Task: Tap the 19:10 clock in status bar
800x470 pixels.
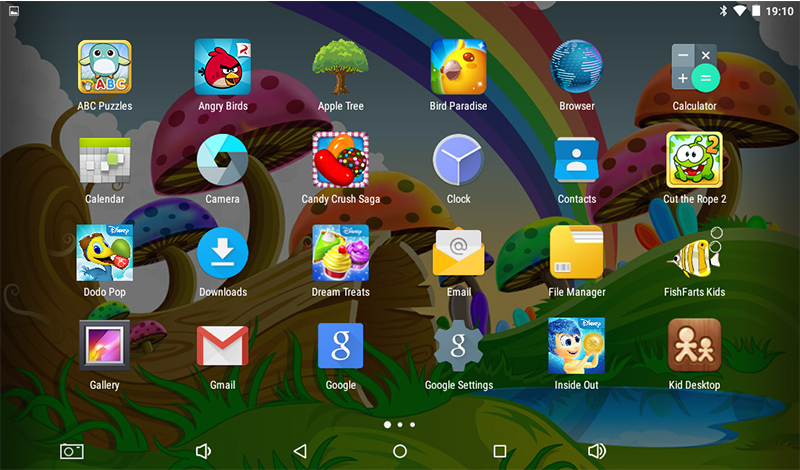Action: (x=779, y=11)
